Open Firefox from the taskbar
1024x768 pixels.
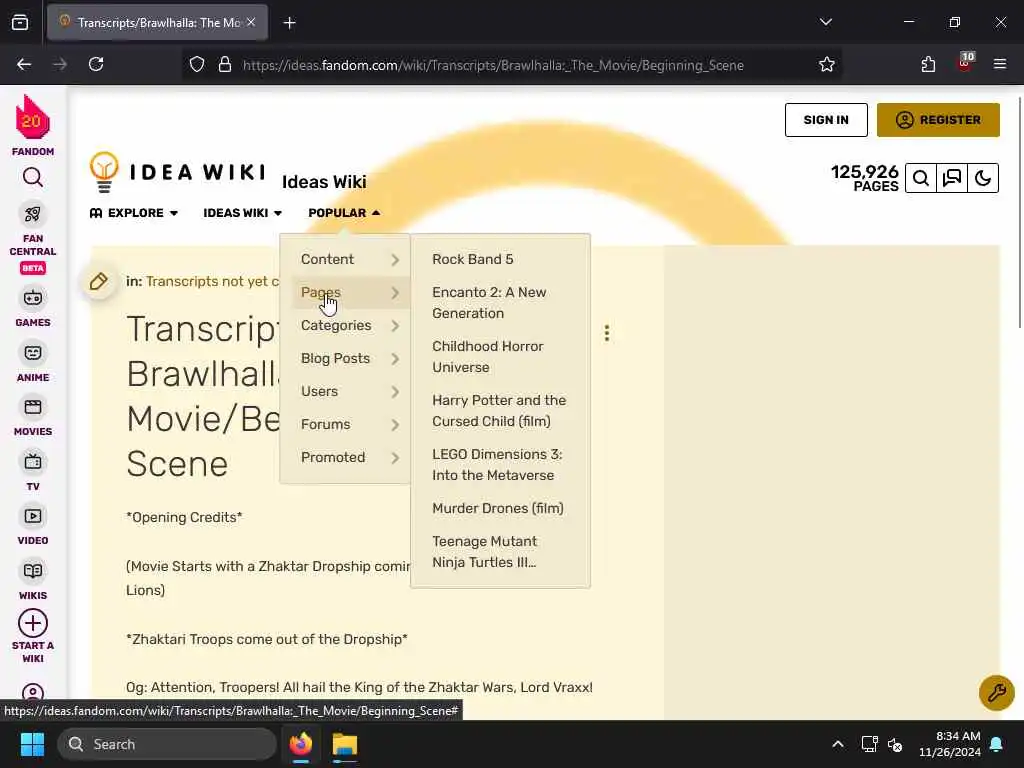[300, 744]
